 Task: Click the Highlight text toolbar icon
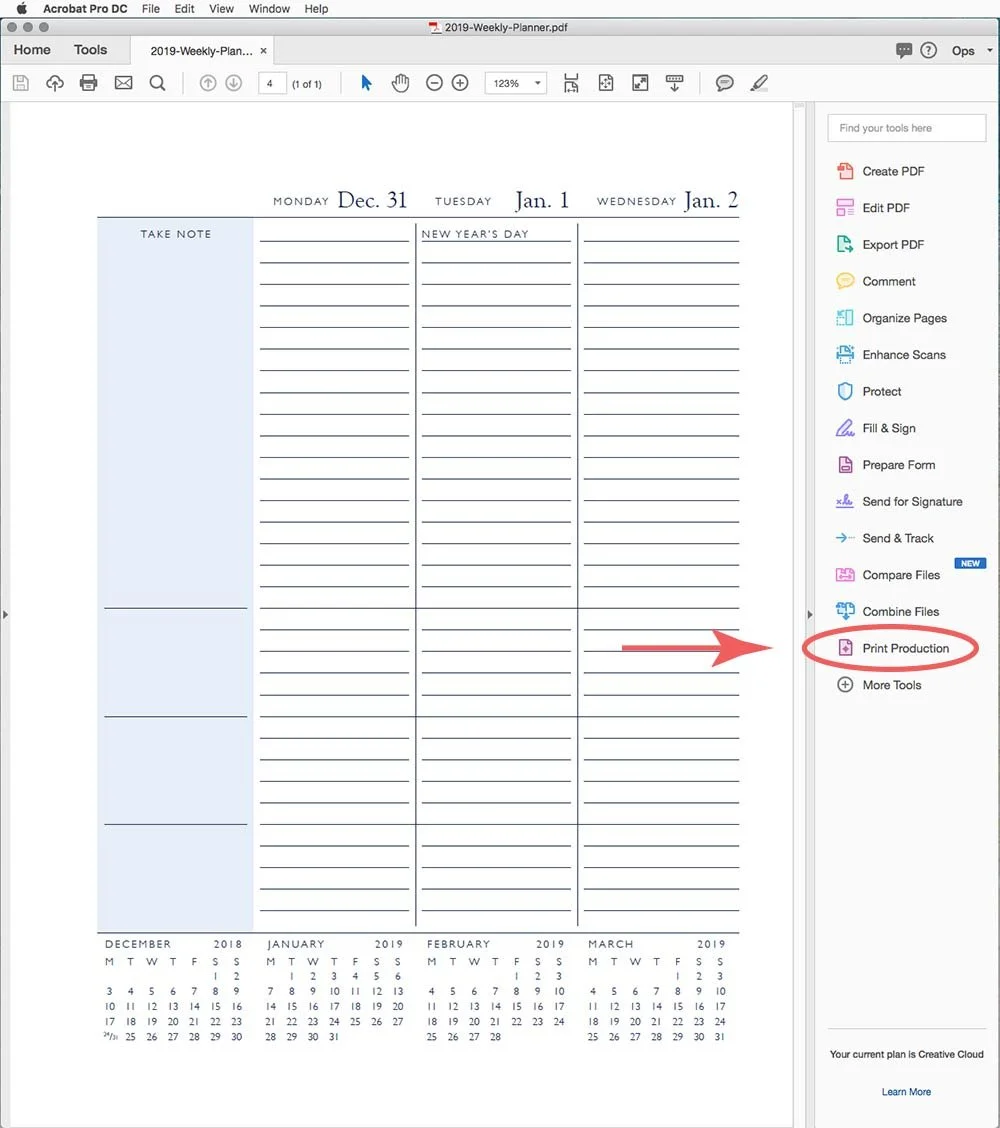pyautogui.click(x=759, y=83)
